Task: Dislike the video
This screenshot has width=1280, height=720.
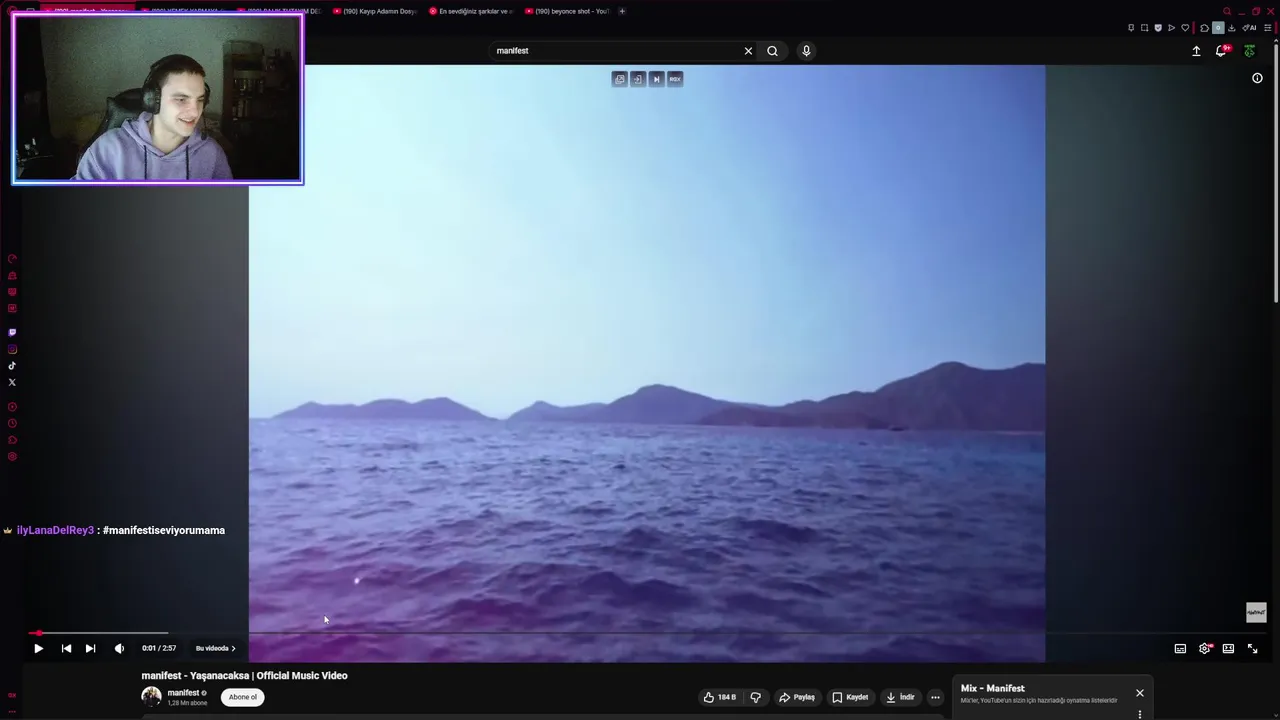Action: 756,697
